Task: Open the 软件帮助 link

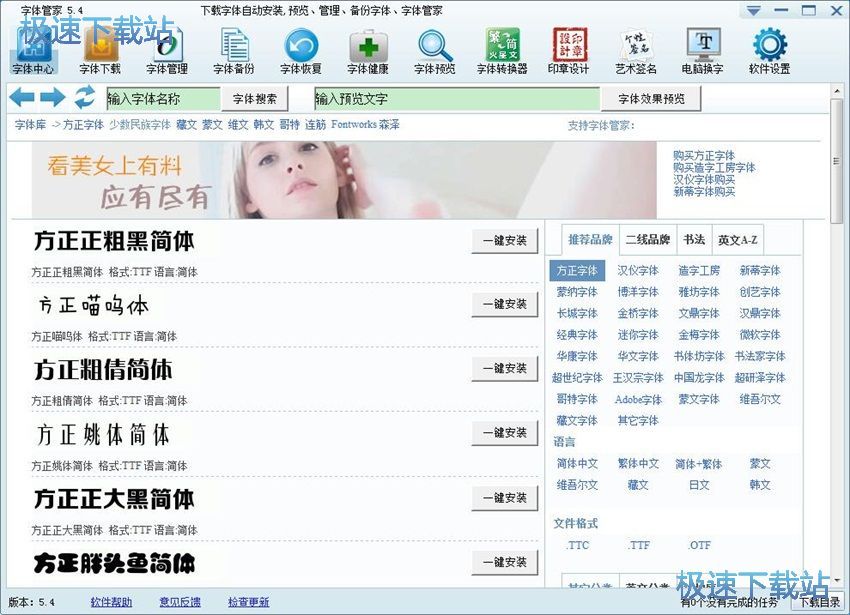Action: 111,602
